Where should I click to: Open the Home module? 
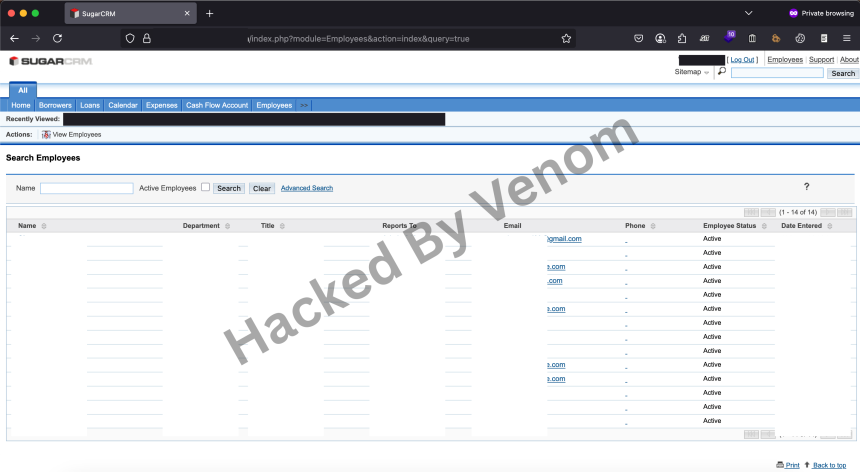(x=21, y=105)
